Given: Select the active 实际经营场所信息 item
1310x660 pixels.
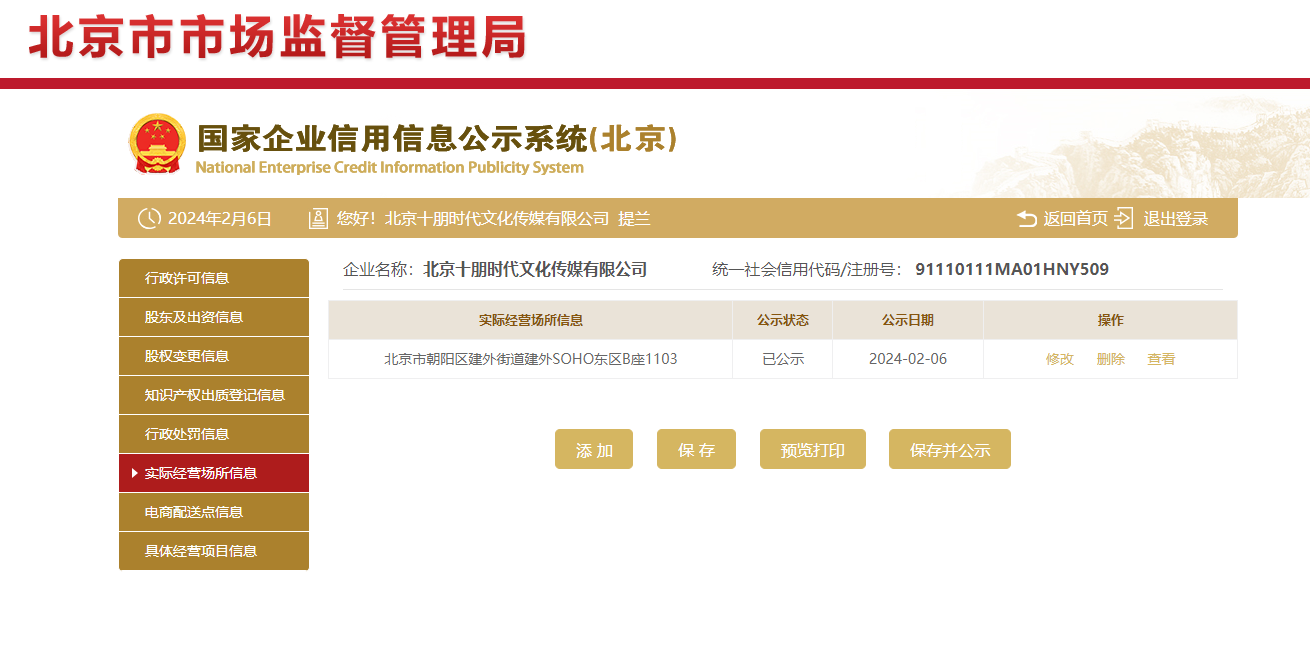Looking at the screenshot, I should coord(214,473).
